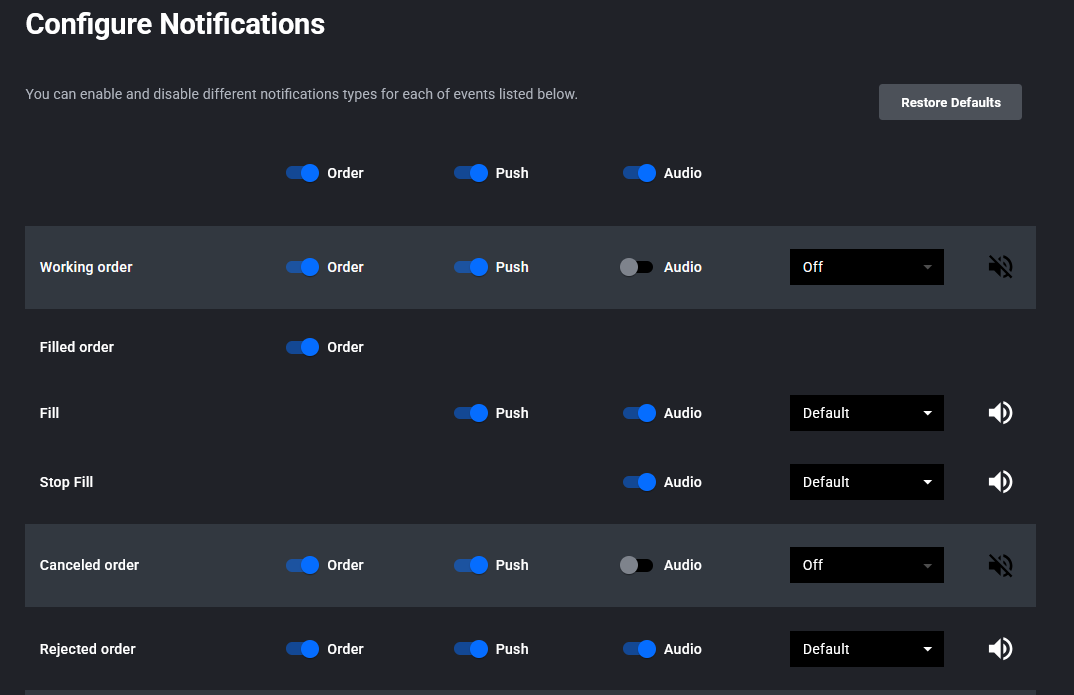This screenshot has width=1074, height=695.
Task: Turn off Push toggle for Rejected order
Action: (471, 649)
